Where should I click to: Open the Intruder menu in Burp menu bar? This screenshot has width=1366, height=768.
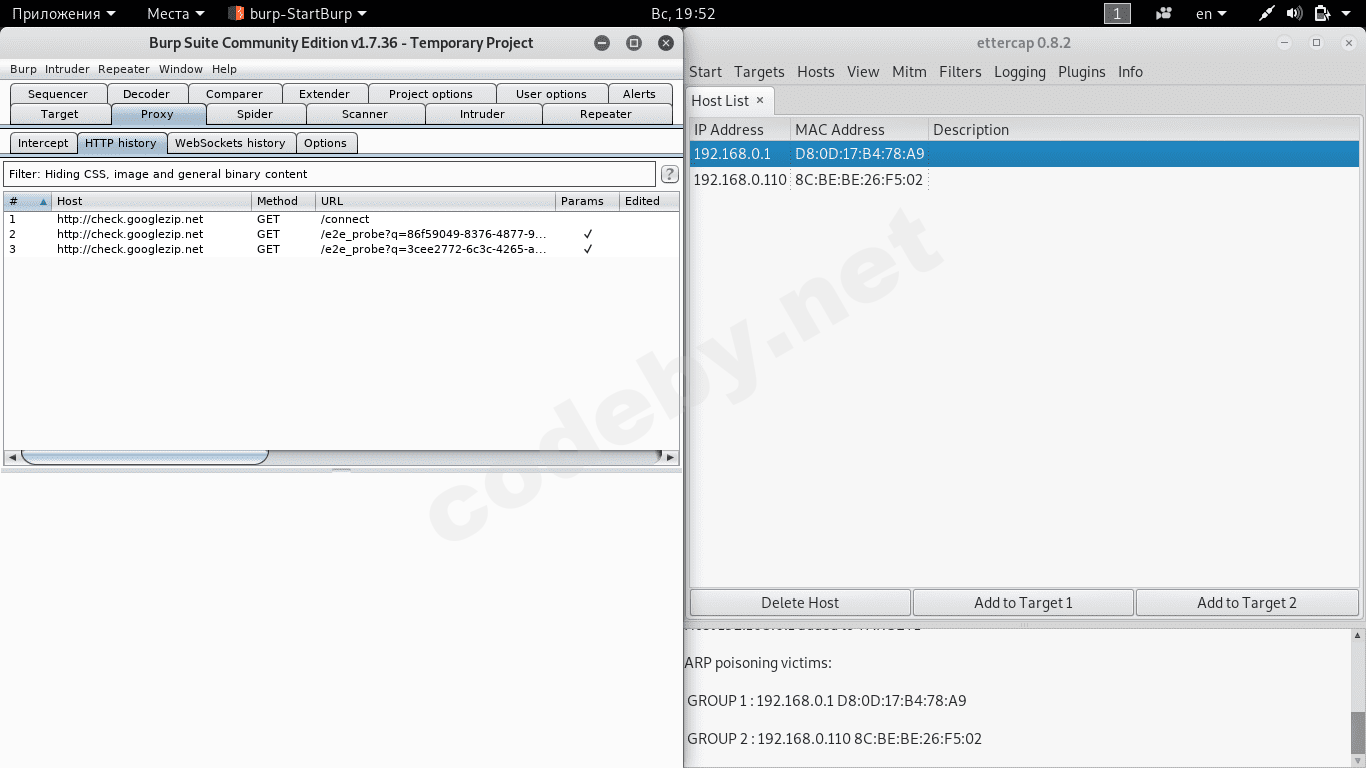pos(67,69)
